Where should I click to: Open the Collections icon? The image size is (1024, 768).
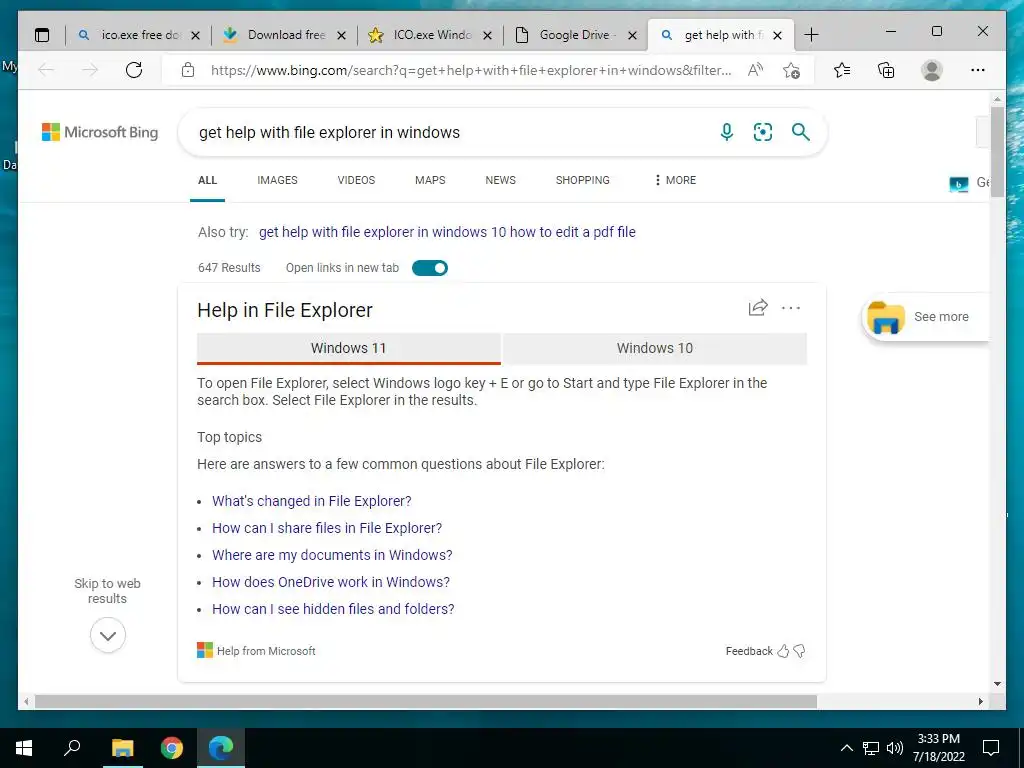(886, 70)
